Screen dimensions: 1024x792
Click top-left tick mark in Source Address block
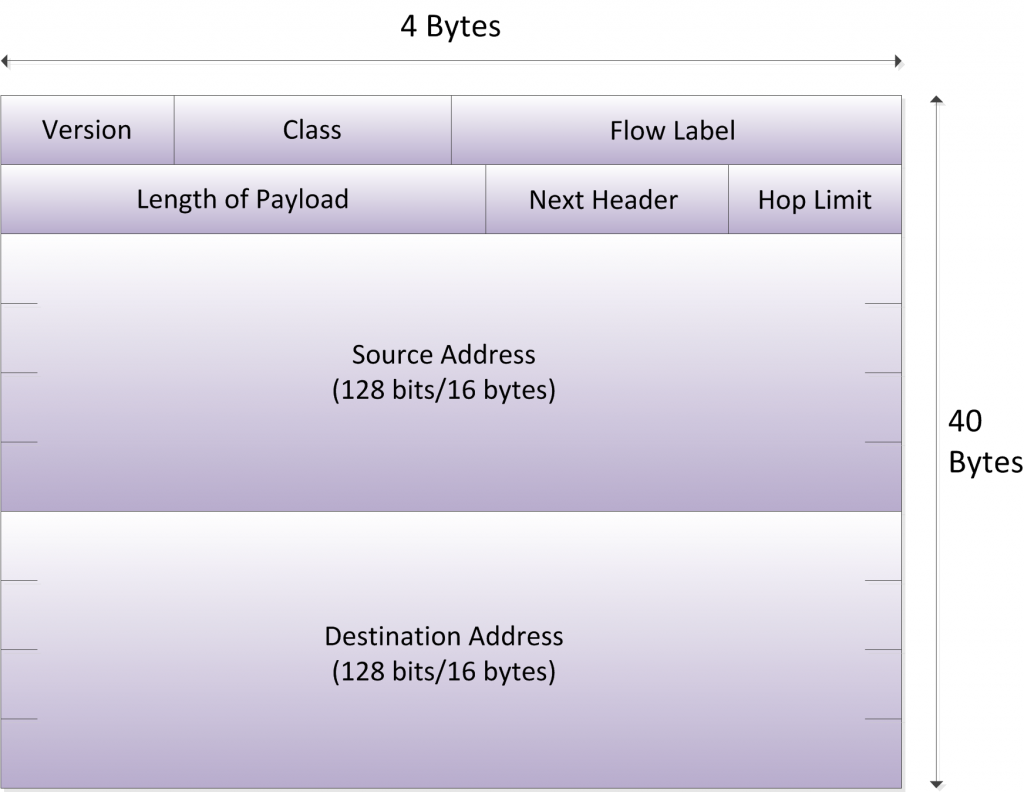point(19,303)
